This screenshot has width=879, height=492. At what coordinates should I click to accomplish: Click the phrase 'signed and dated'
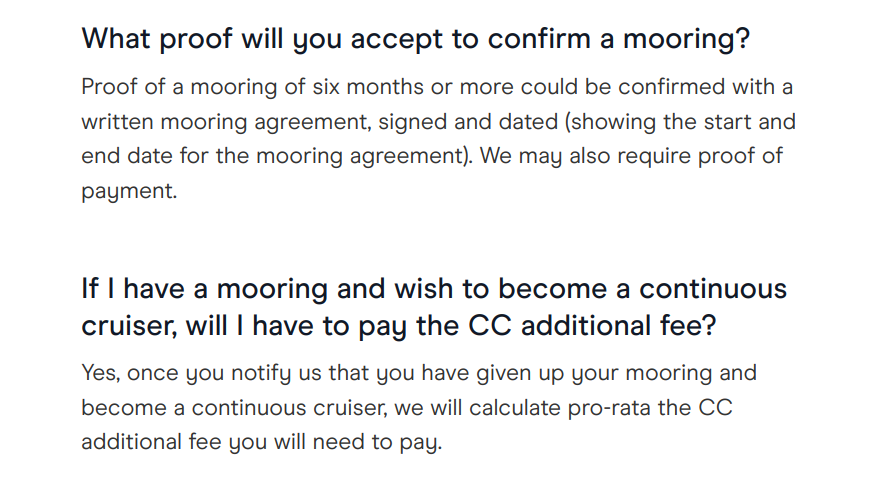click(468, 122)
